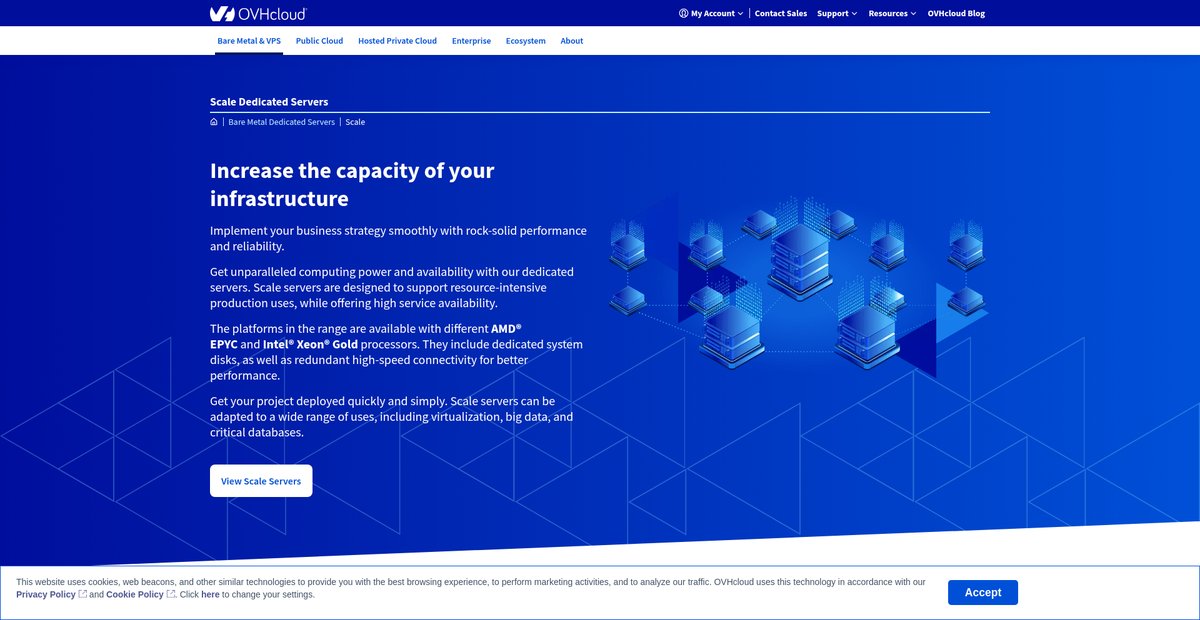Click the OVHcloud logo
The height and width of the screenshot is (620, 1200).
(258, 13)
